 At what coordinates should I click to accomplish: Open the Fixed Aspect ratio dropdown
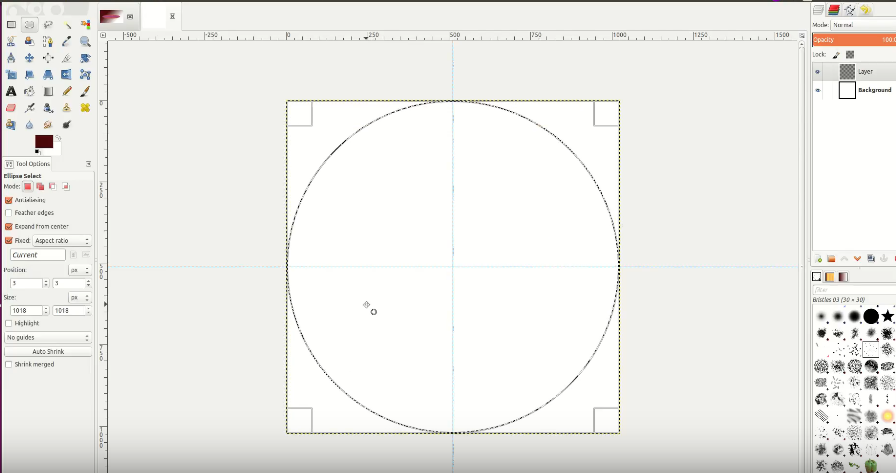[x=62, y=240]
